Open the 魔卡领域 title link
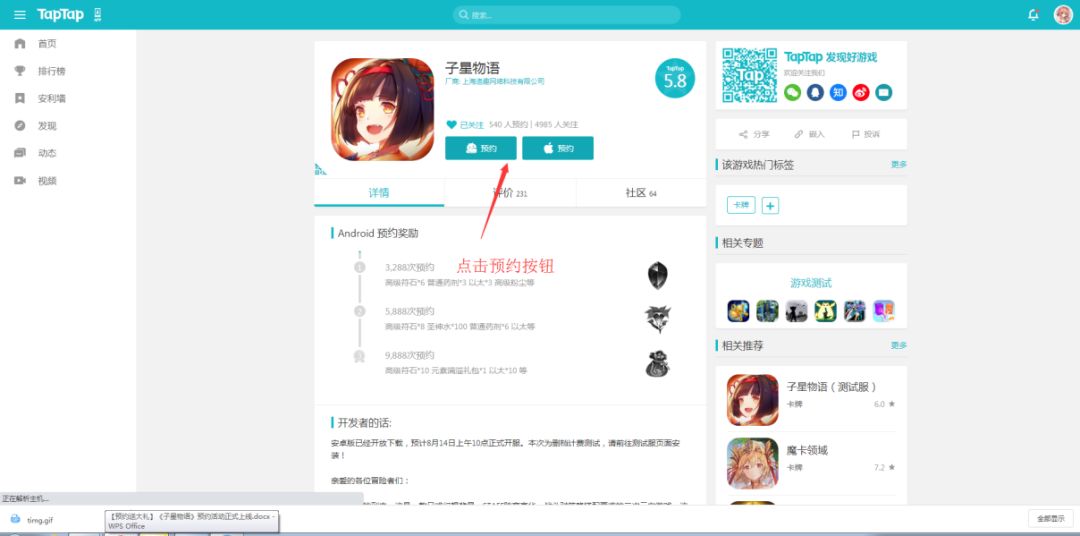The image size is (1080, 536). pyautogui.click(x=807, y=451)
